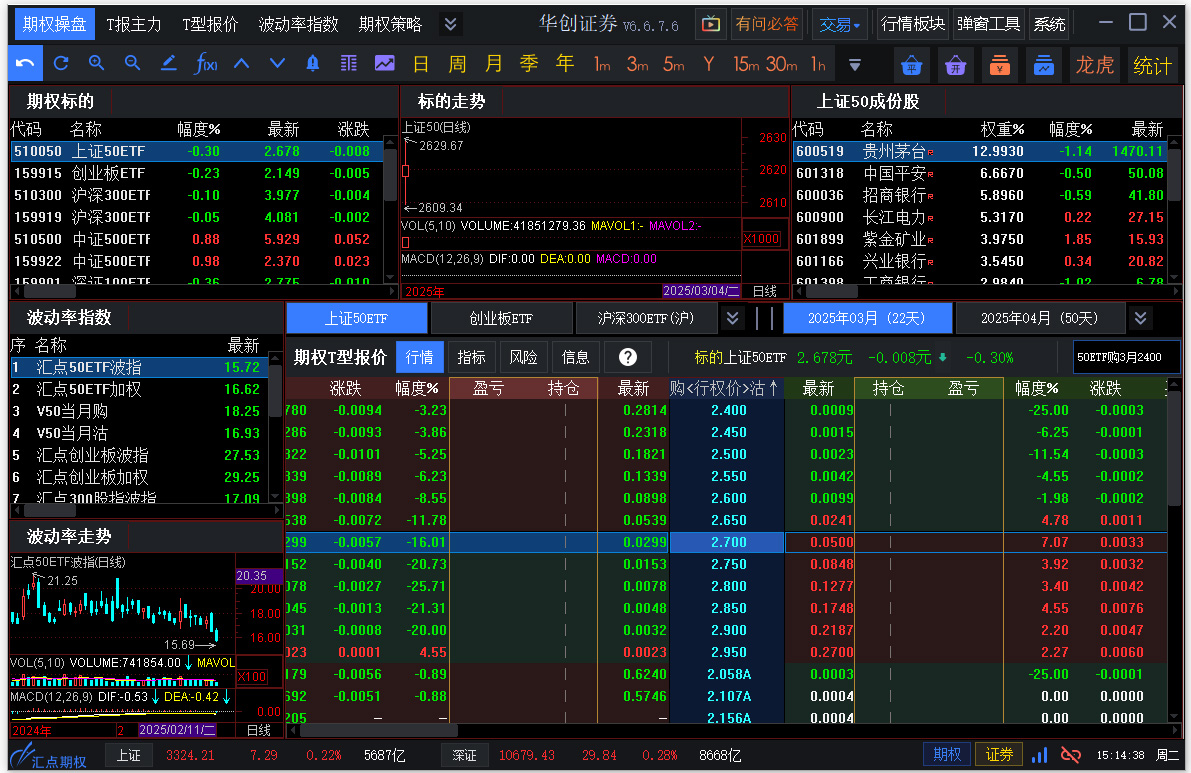This screenshot has width=1191, height=773.
Task: Click the screen capture icon in title bar
Action: (711, 24)
